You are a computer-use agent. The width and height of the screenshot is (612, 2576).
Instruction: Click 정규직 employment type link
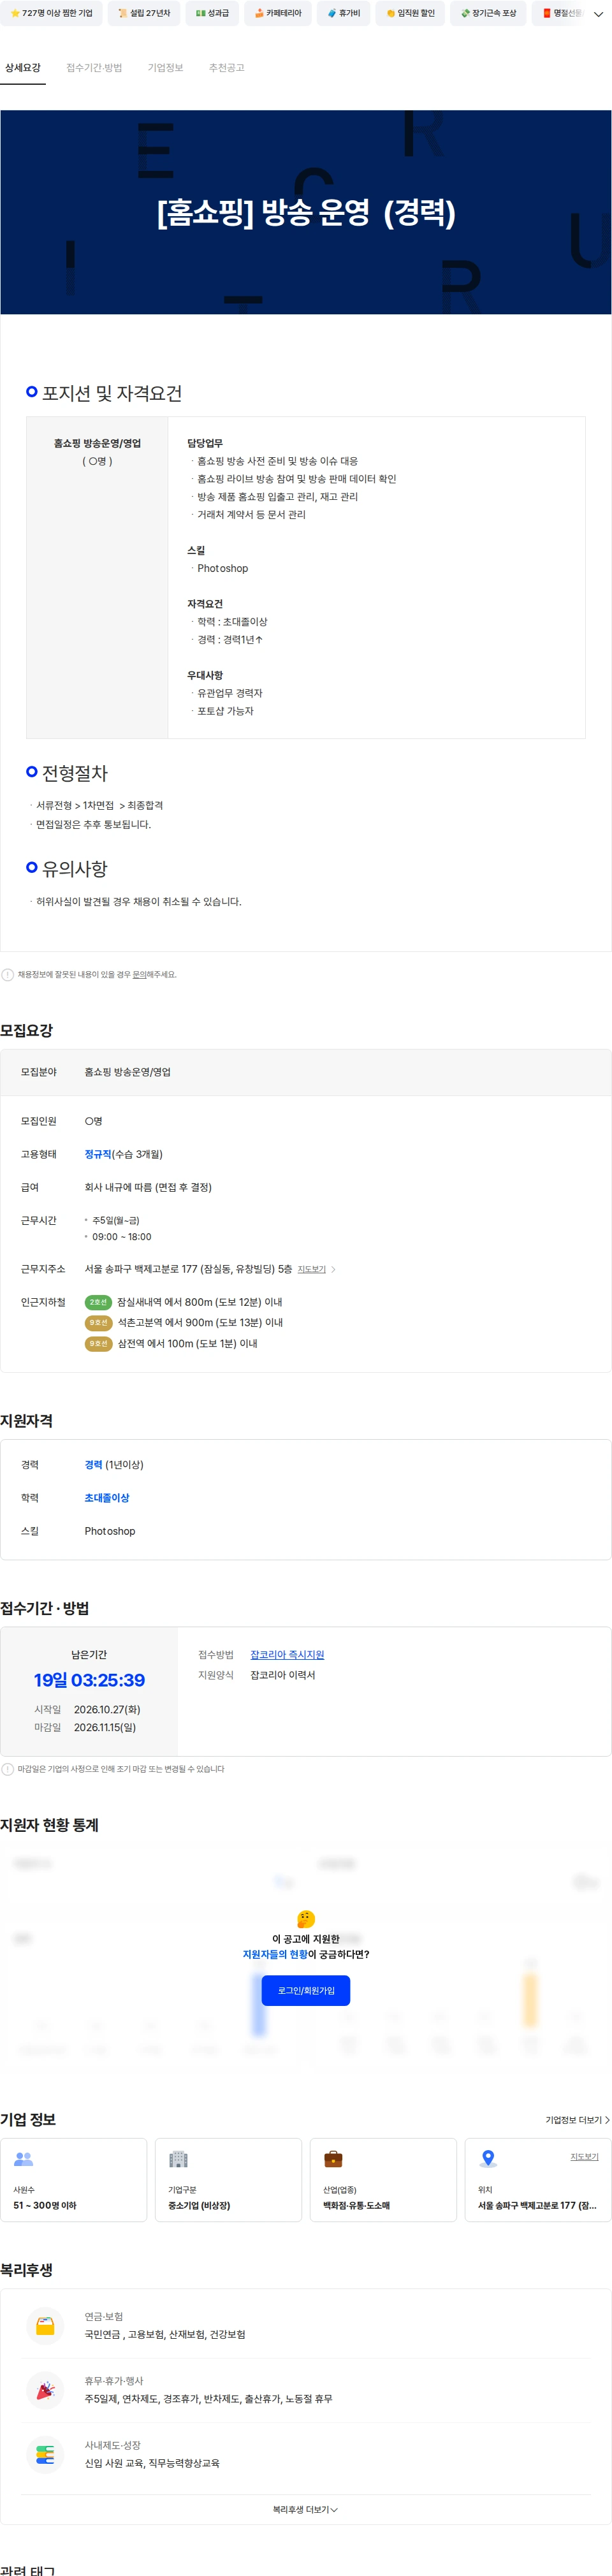pos(98,1154)
